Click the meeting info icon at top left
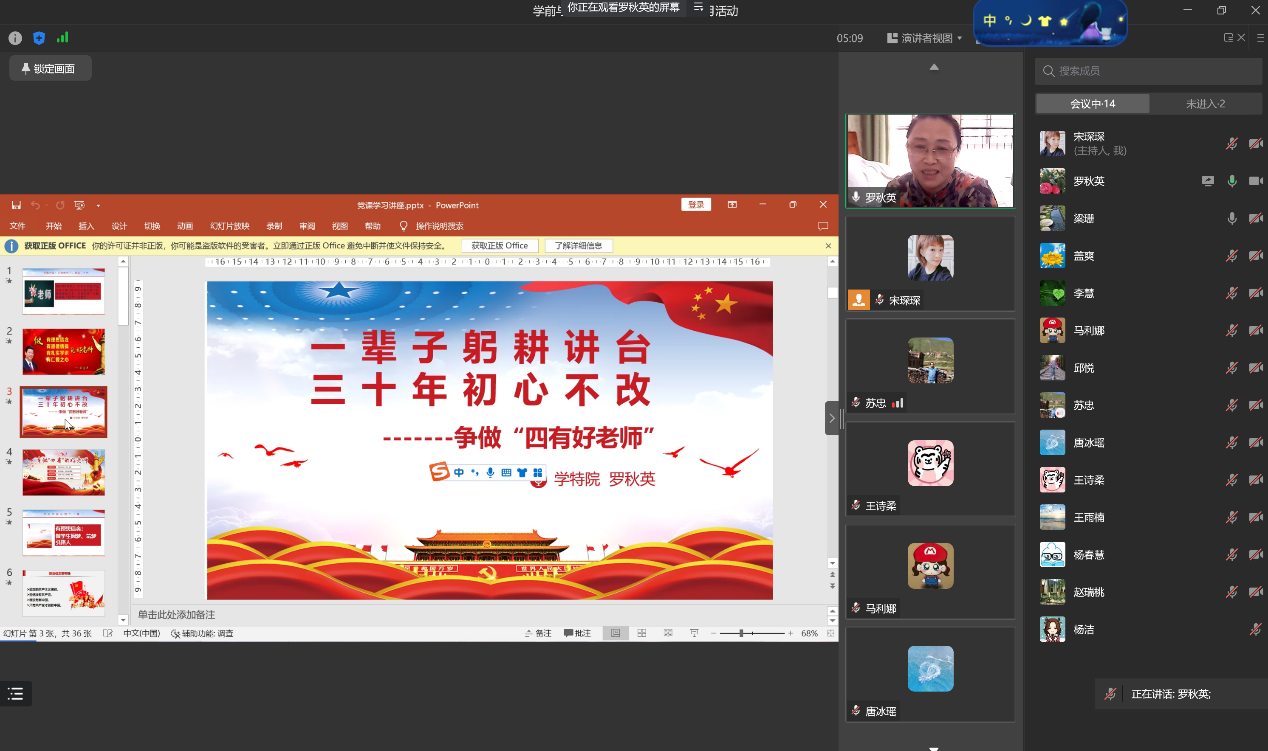1268x751 pixels. pos(15,38)
